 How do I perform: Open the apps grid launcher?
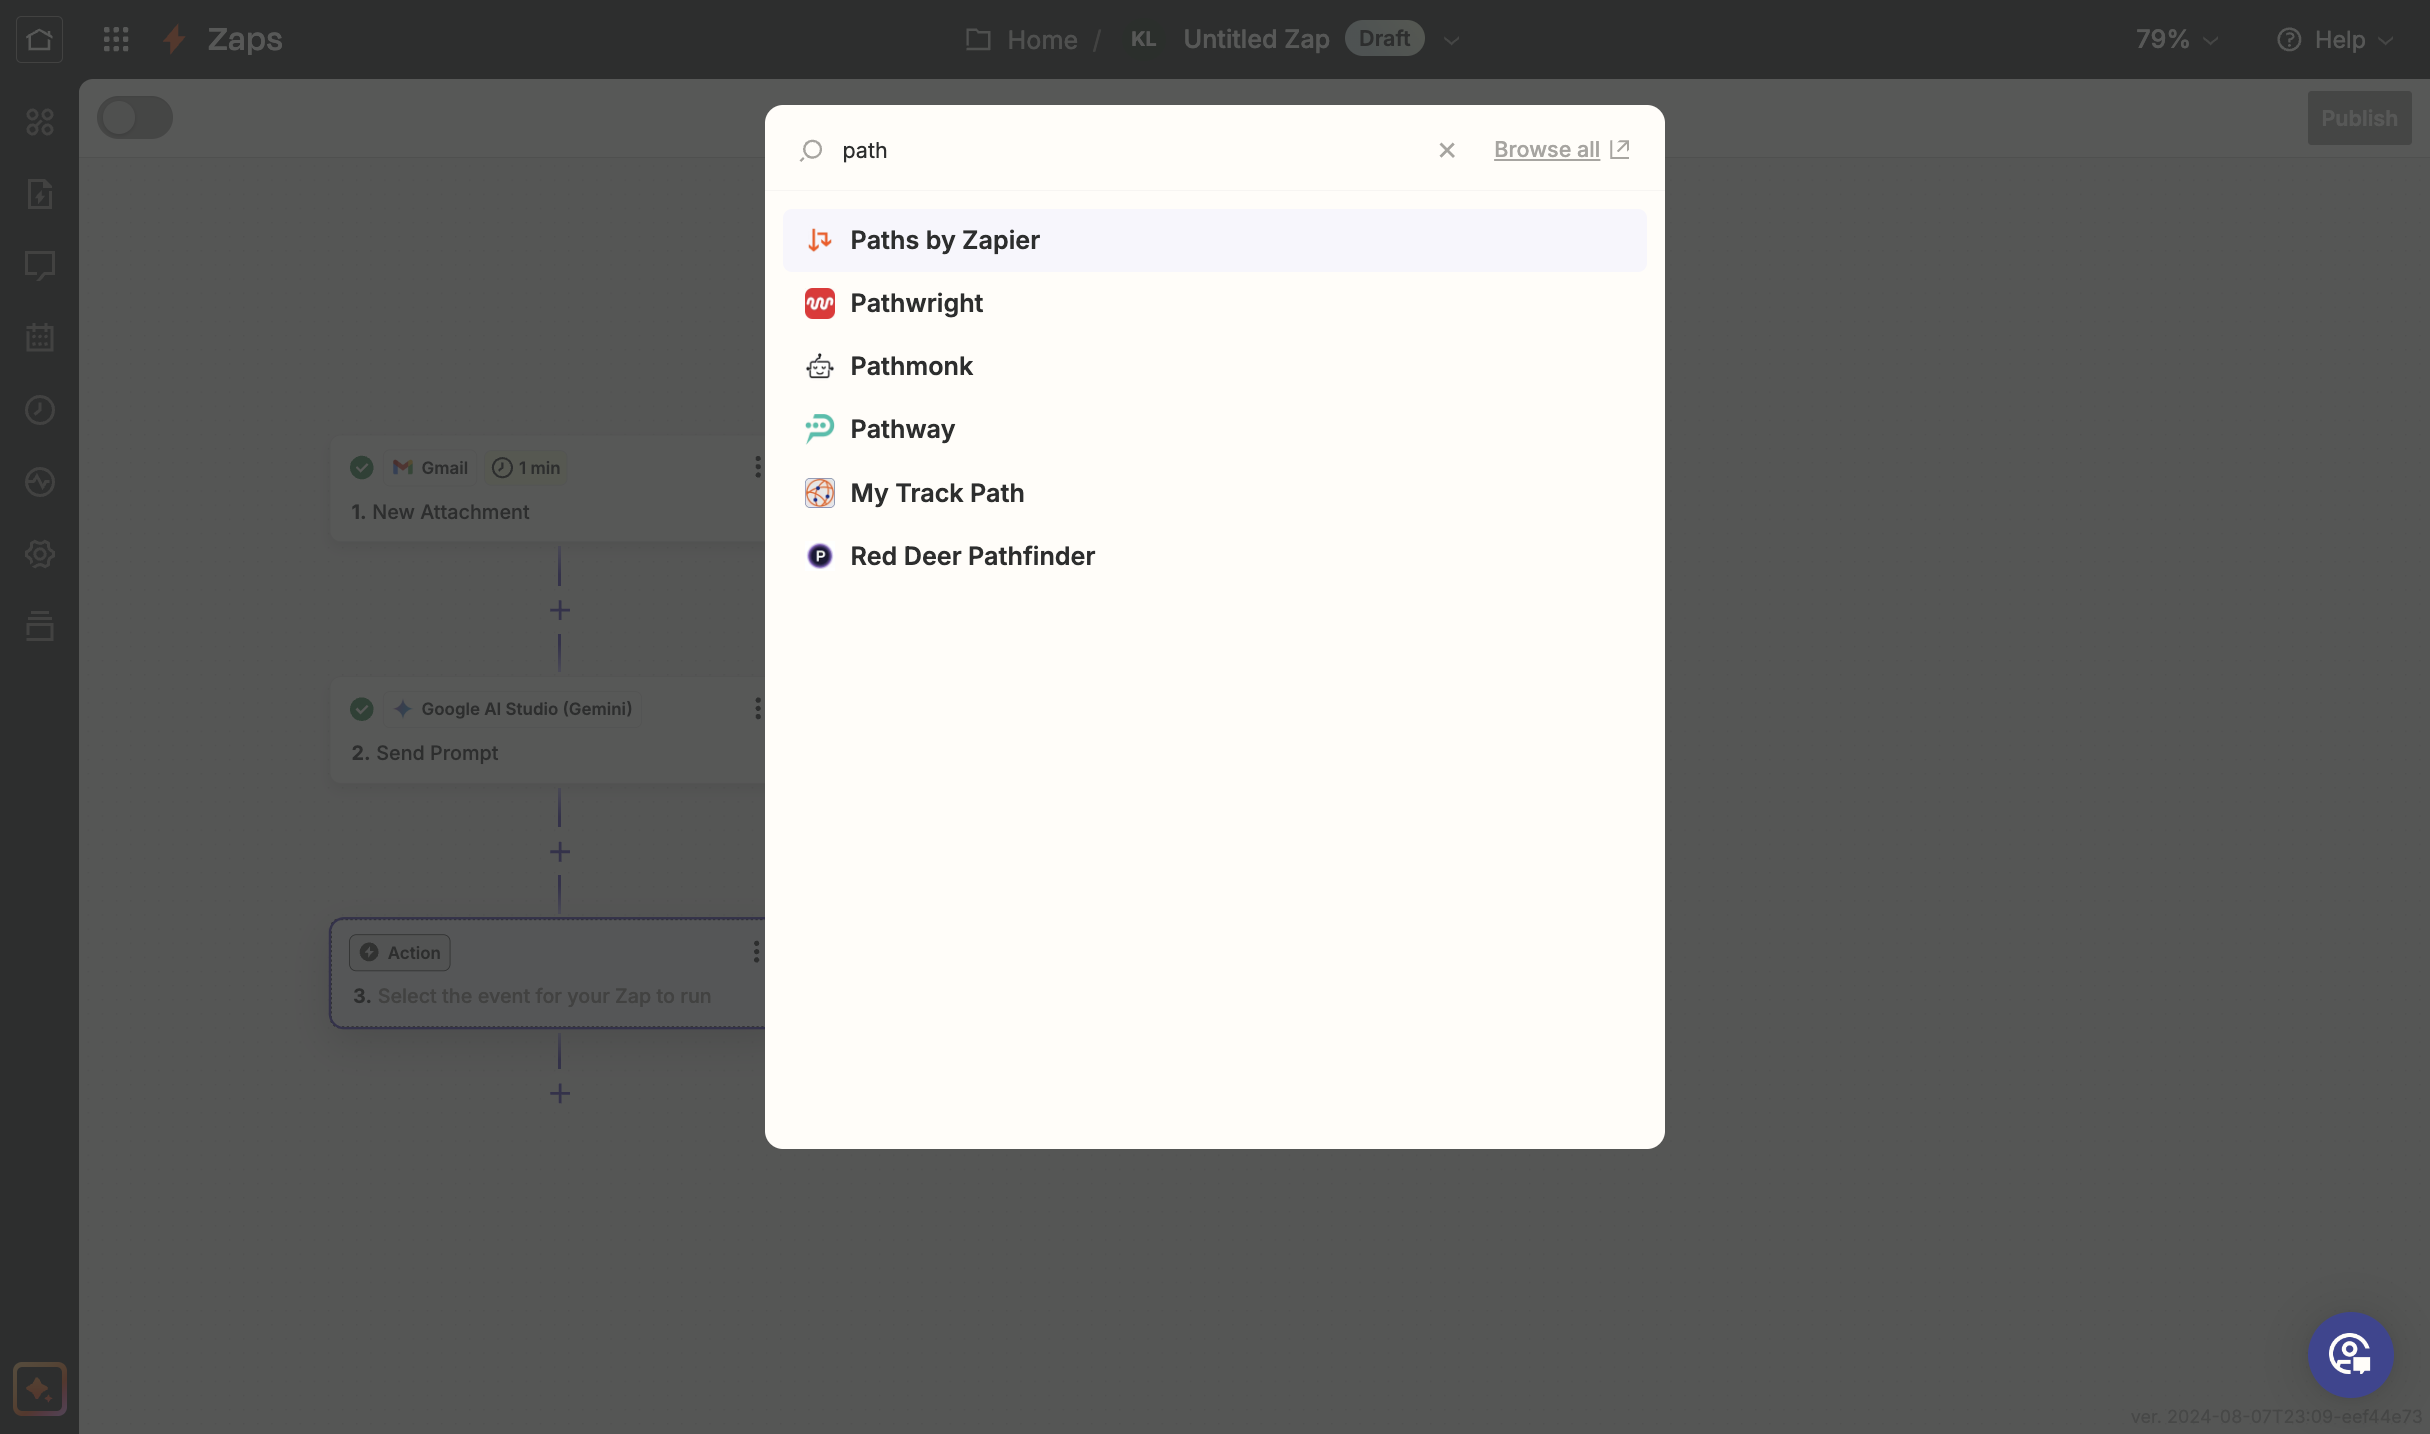(116, 39)
